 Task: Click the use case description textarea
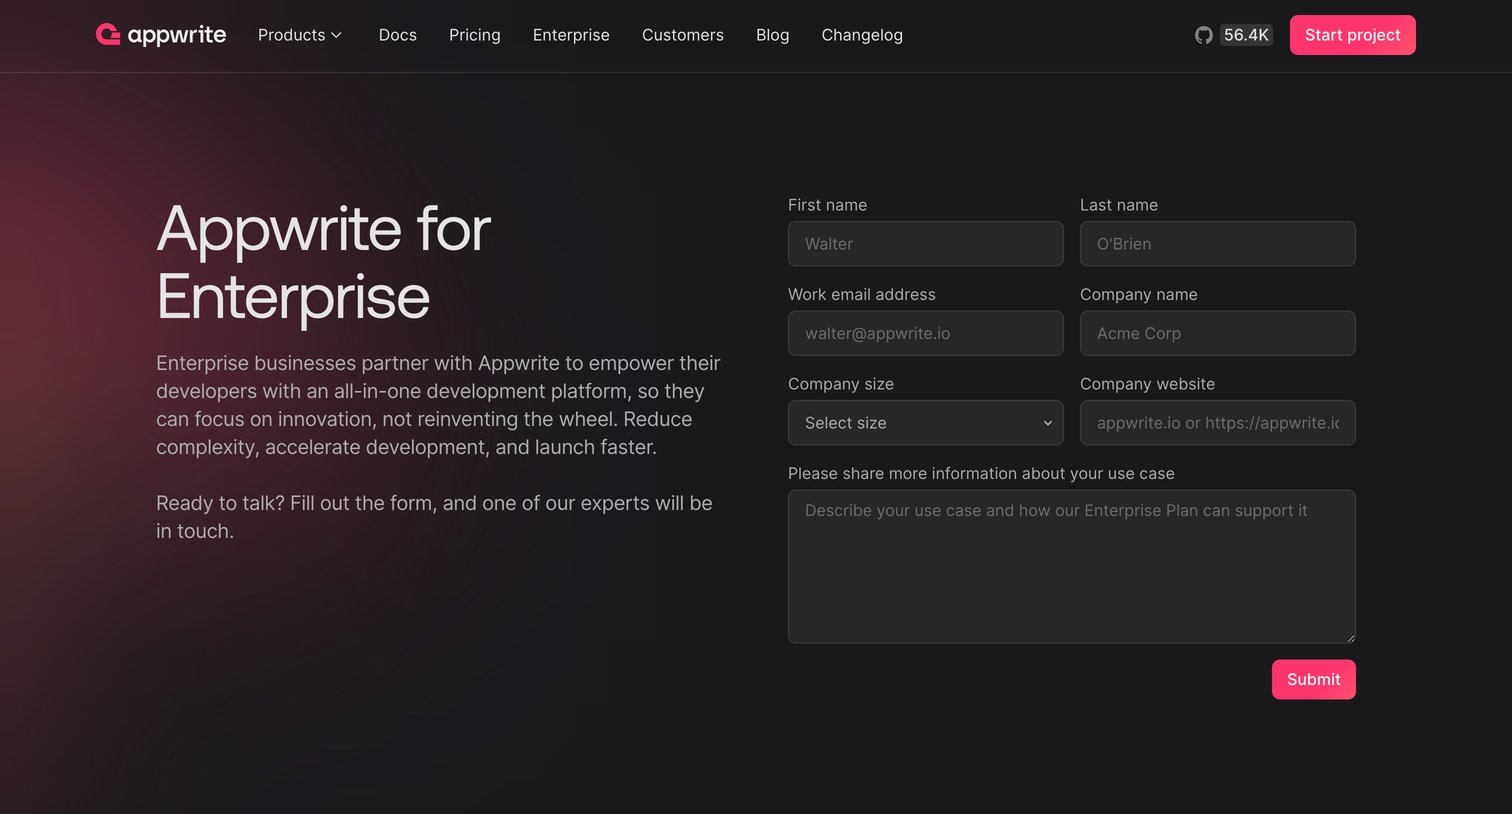pyautogui.click(x=1071, y=566)
